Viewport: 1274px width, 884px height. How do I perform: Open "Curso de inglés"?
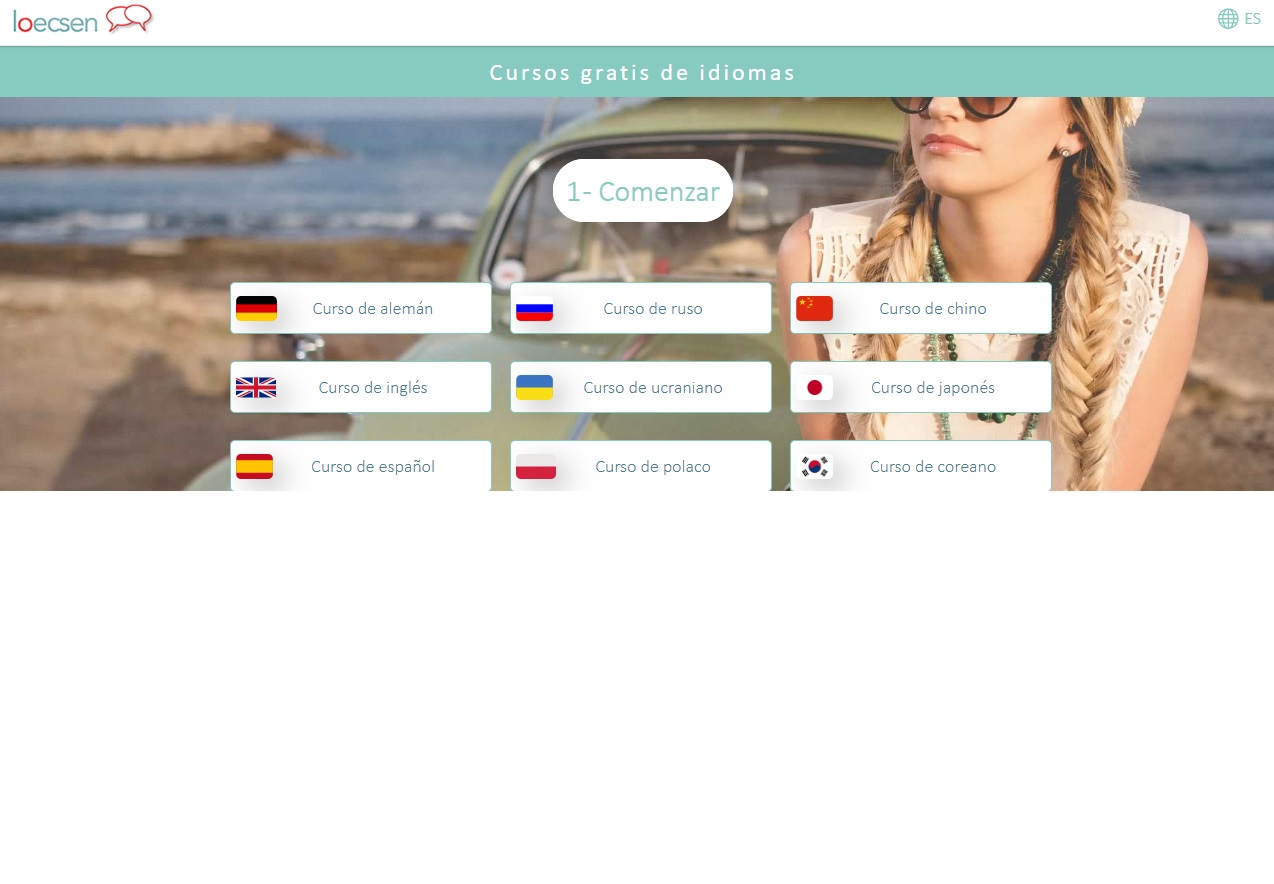372,388
